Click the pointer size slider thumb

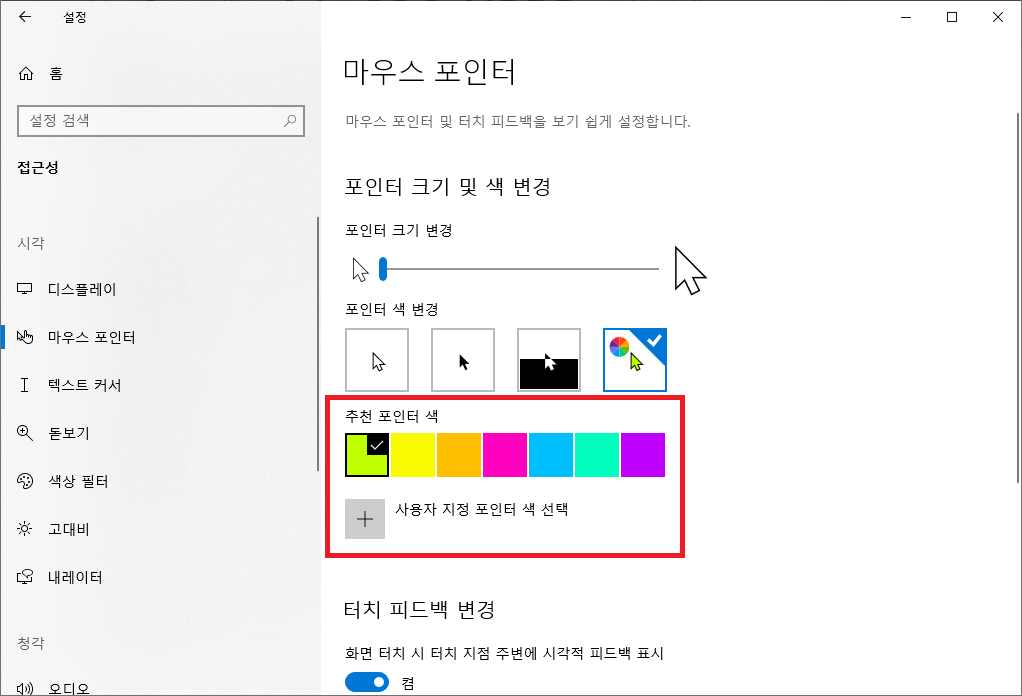click(383, 268)
